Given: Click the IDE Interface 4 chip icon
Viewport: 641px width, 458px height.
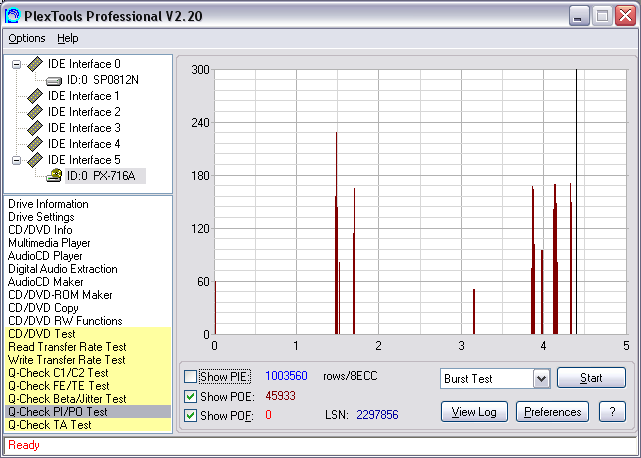Looking at the screenshot, I should coord(35,144).
